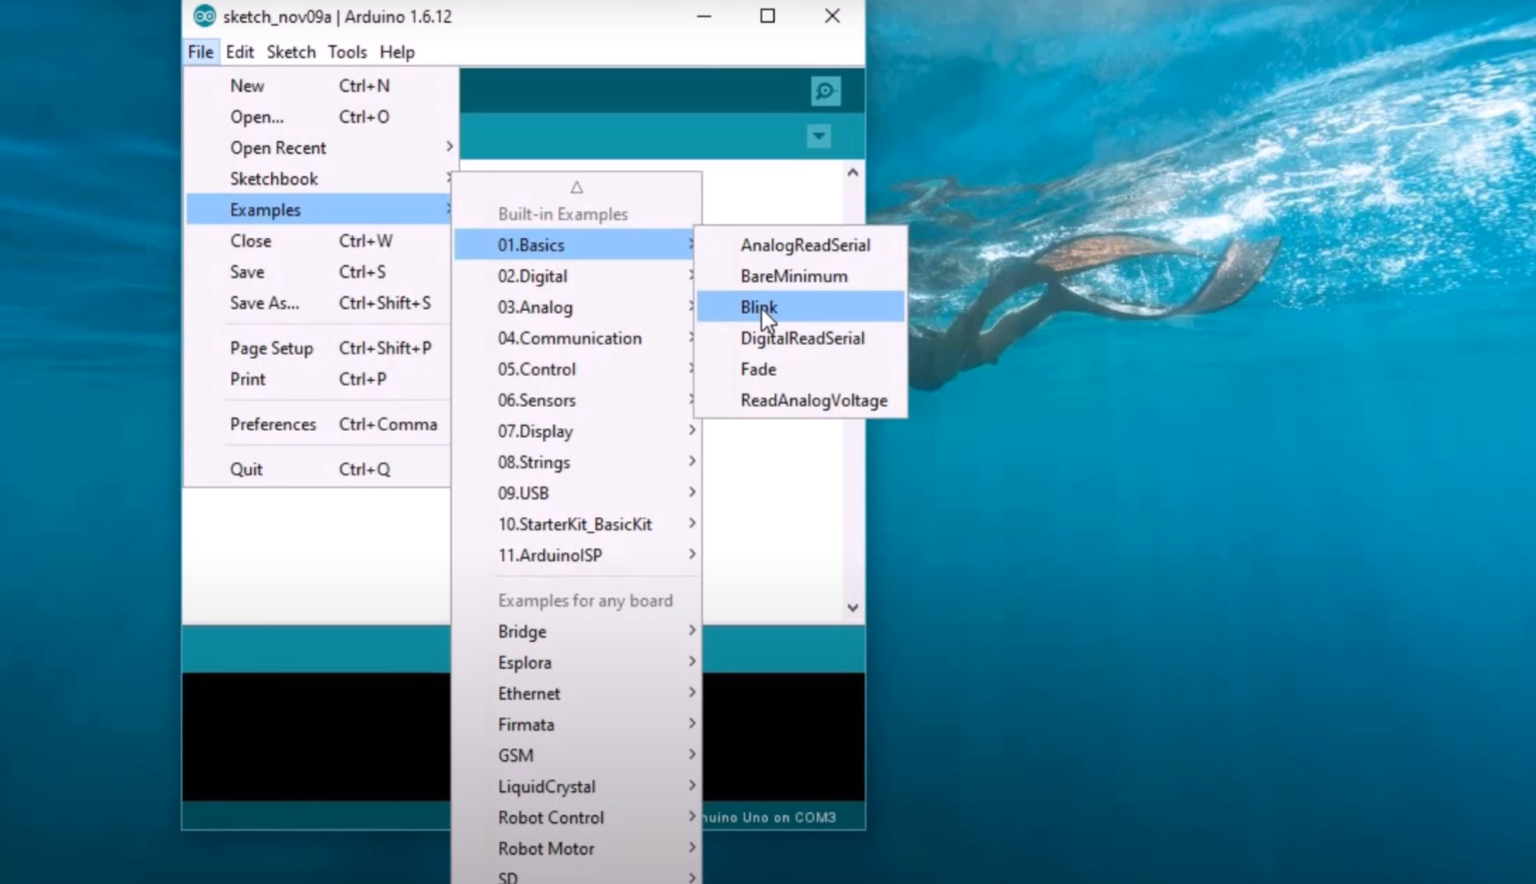
Task: Select ReadAnalogVoltage example
Action: tap(813, 400)
